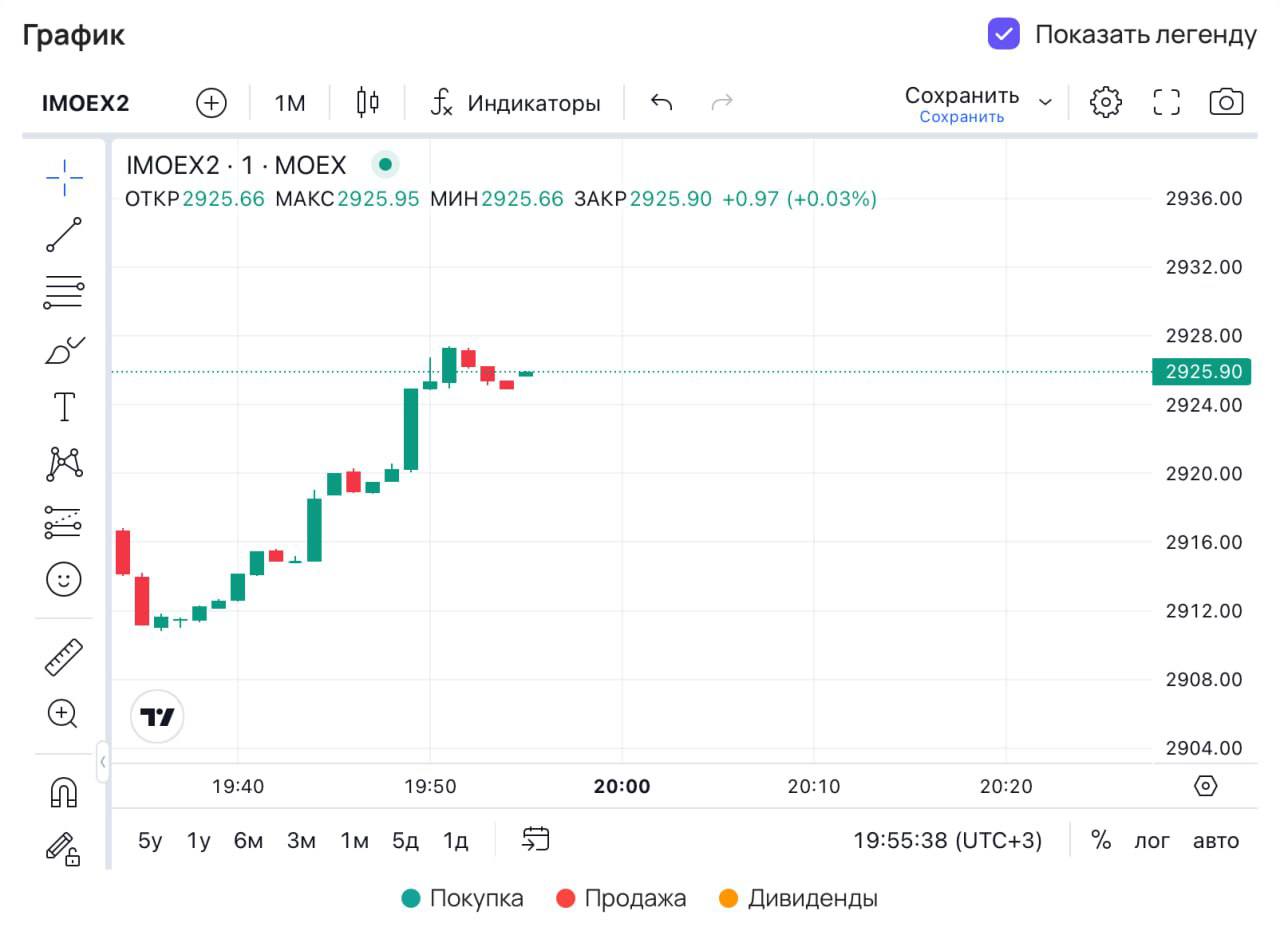Select the 1y time range
Image resolution: width=1280 pixels, height=927 pixels.
(198, 841)
